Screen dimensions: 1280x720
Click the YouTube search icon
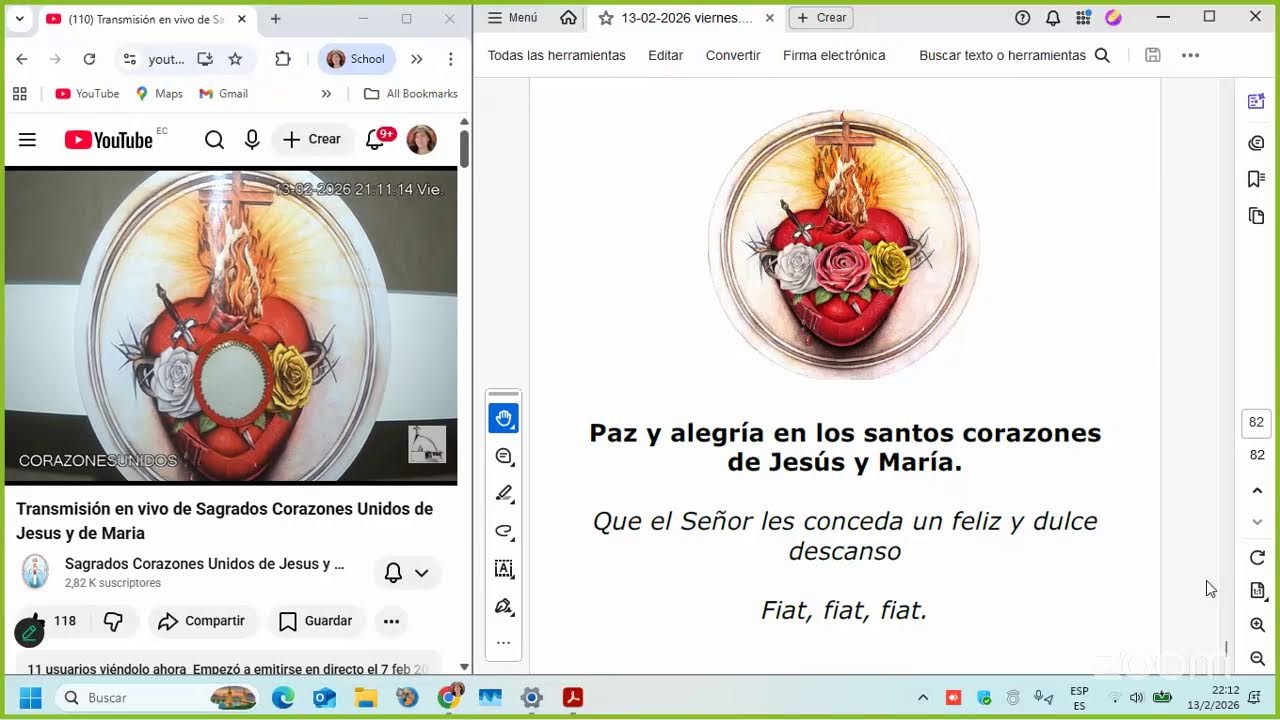(214, 139)
